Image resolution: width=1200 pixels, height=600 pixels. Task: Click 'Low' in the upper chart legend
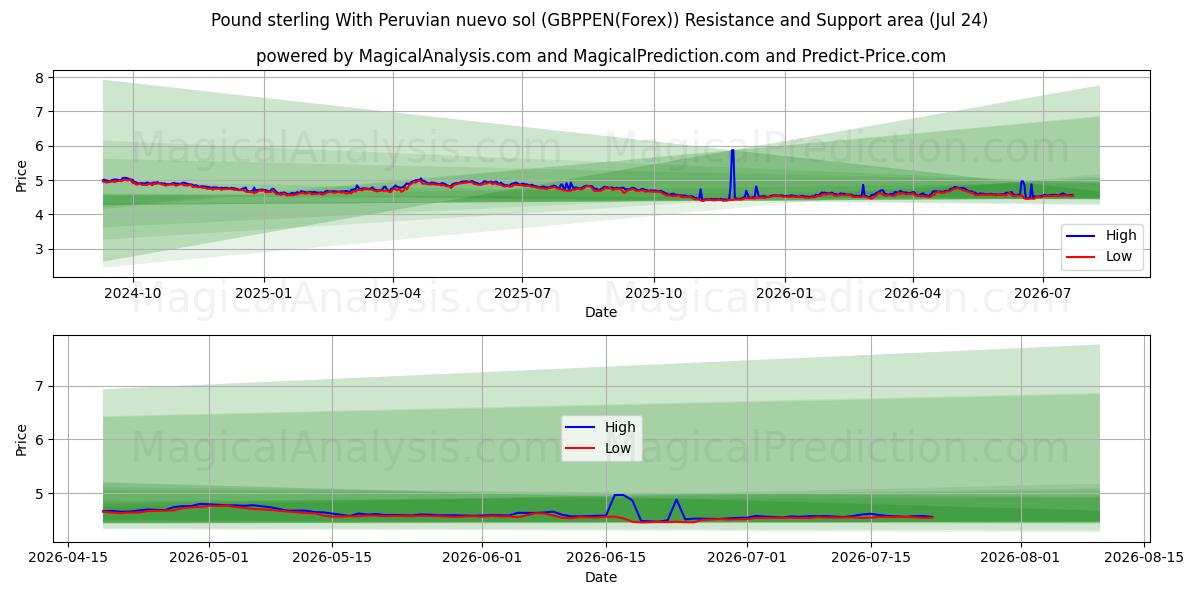pos(1119,256)
